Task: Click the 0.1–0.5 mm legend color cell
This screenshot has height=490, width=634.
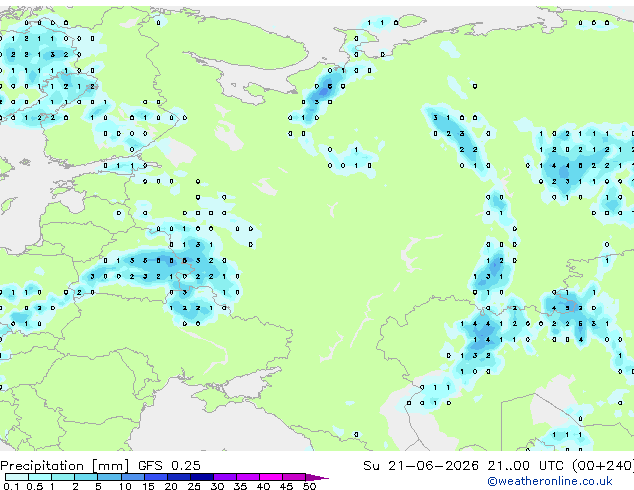Action: [x=17, y=477]
